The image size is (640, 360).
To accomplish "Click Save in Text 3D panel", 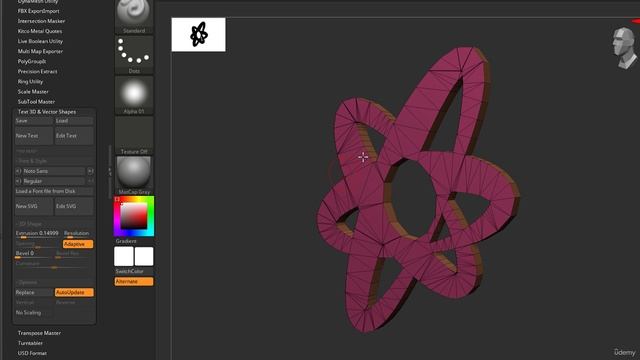I will 34,121.
